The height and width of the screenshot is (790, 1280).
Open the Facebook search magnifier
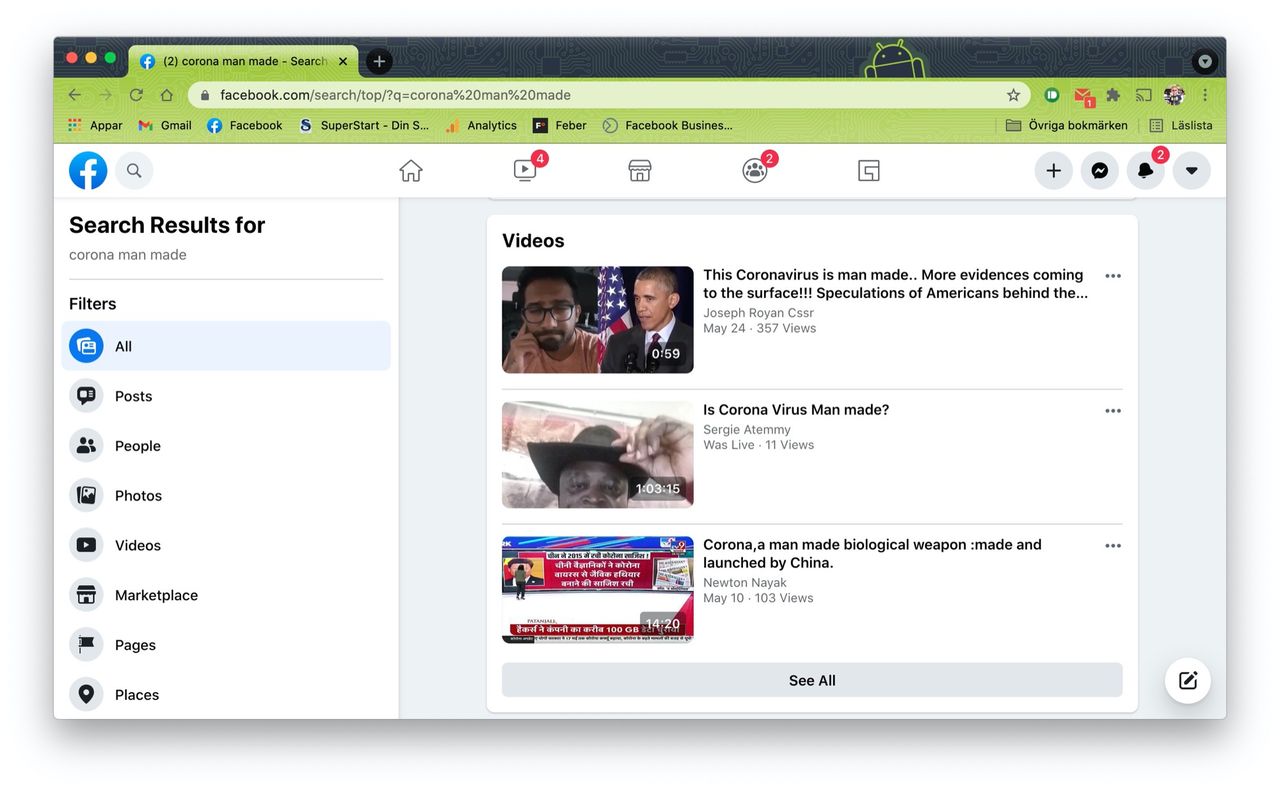[x=134, y=171]
